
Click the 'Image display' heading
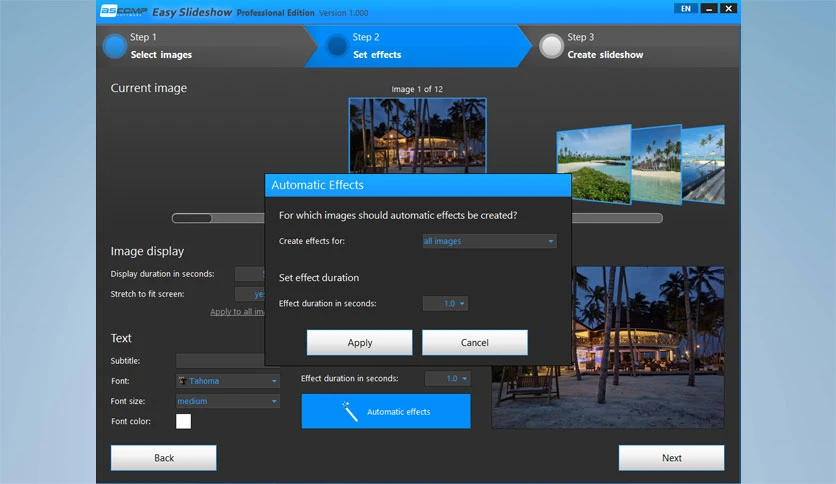[147, 251]
